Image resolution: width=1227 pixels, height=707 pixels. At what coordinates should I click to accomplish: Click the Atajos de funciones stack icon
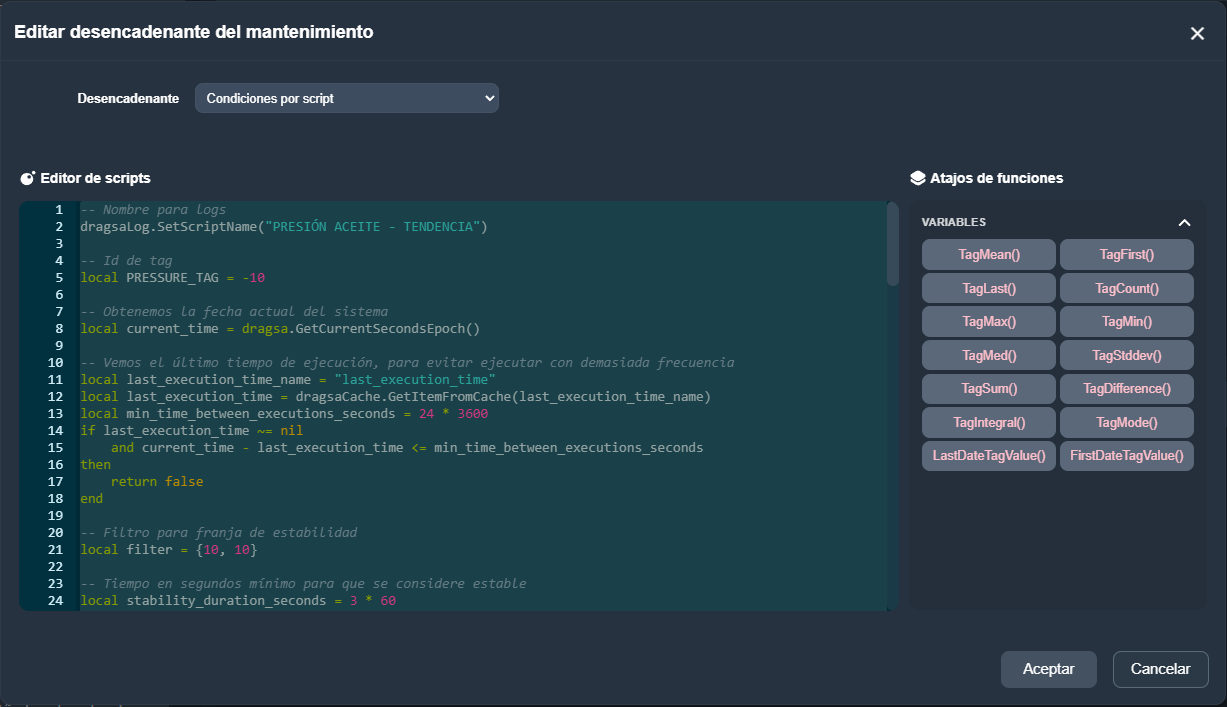click(x=918, y=178)
